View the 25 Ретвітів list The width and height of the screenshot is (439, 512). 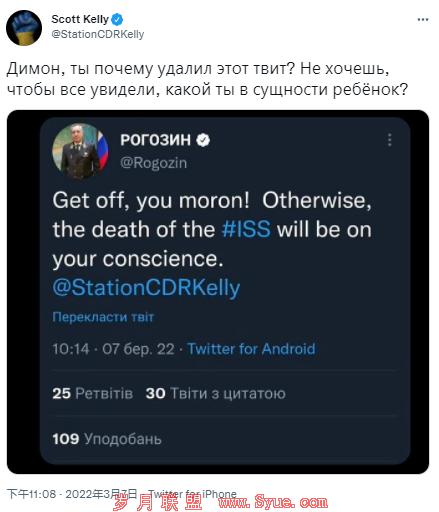(x=92, y=393)
